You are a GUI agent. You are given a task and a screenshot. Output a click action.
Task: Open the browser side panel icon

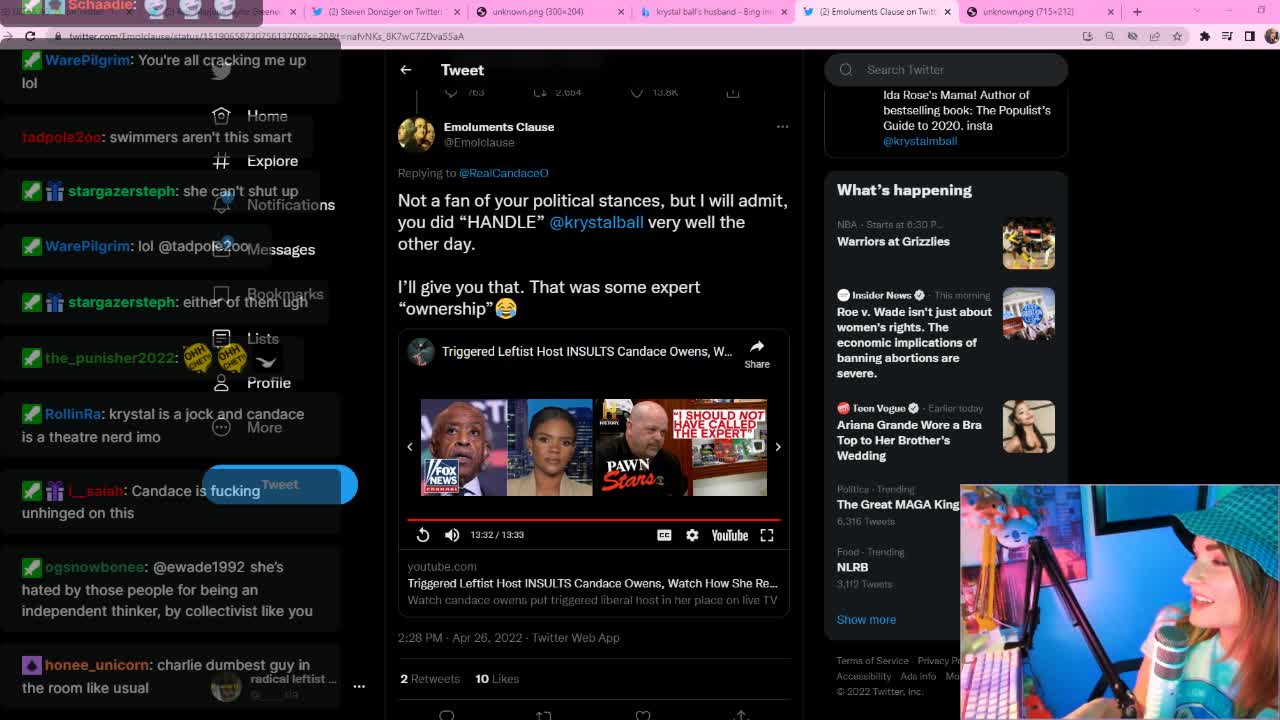pos(1250,36)
